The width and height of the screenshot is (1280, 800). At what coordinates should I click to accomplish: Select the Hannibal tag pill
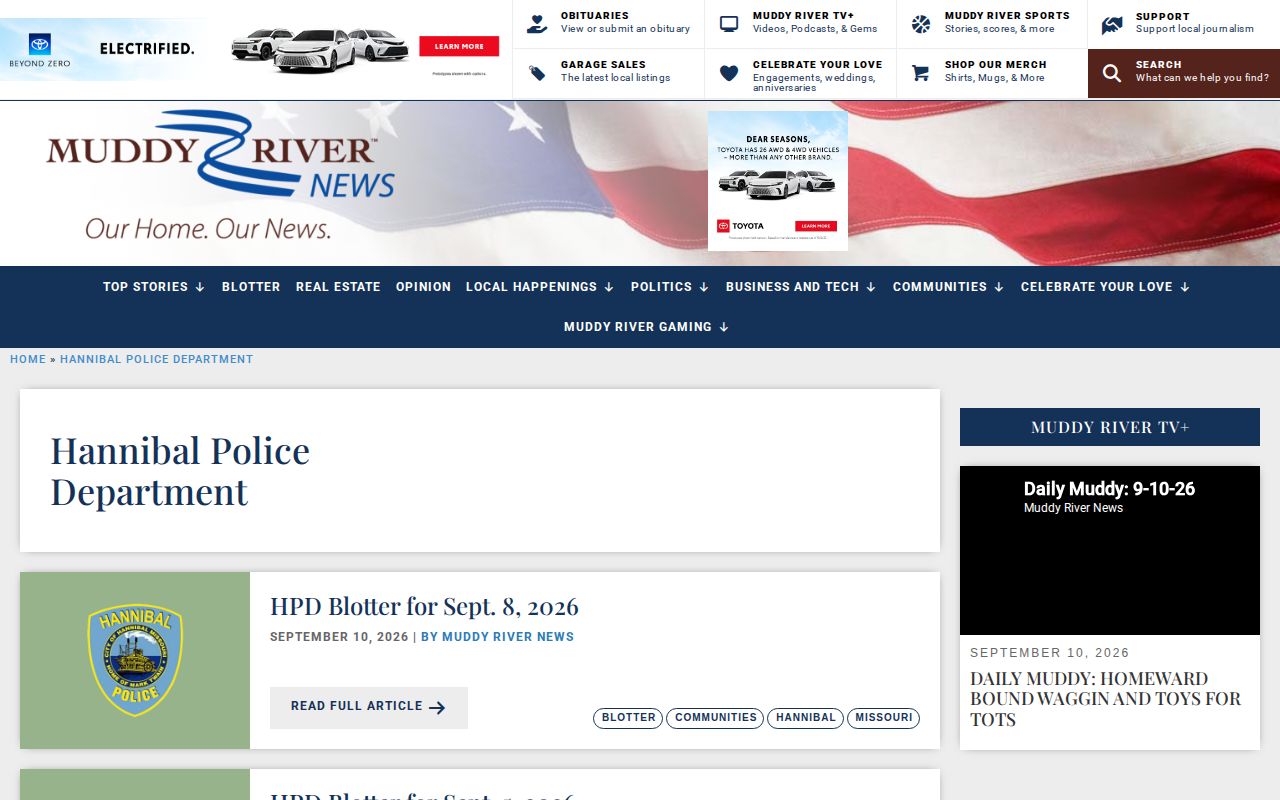click(x=805, y=718)
